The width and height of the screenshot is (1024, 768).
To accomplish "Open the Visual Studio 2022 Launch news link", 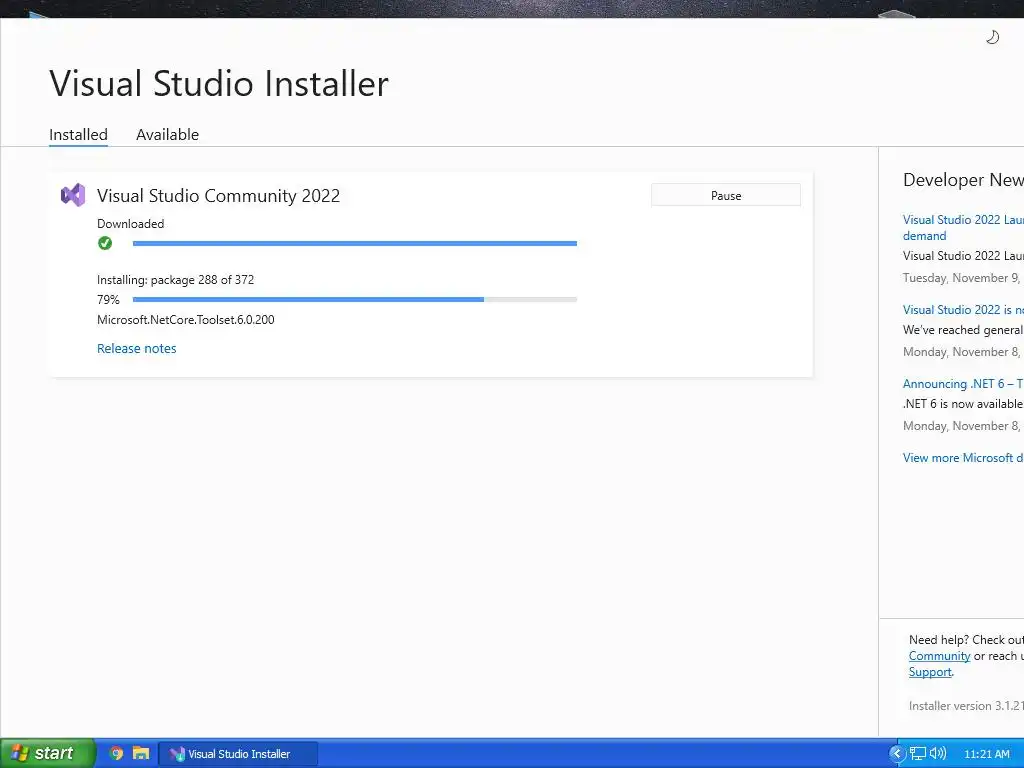I will 963,227.
